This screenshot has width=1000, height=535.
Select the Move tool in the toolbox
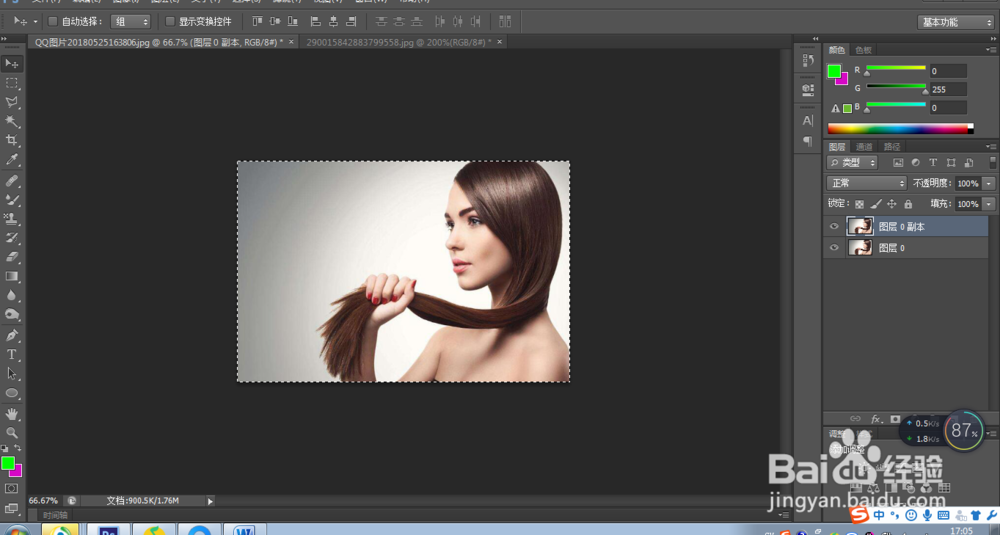point(11,64)
